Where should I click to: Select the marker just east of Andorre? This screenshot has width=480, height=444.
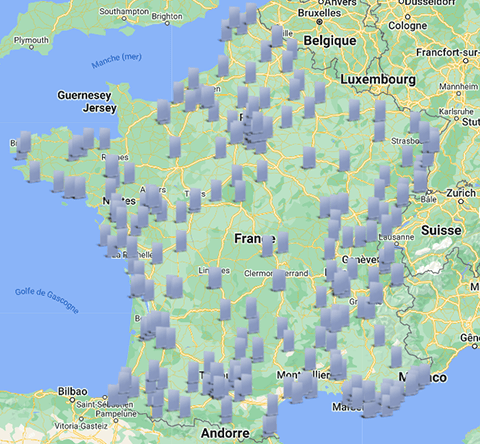[x=269, y=426]
